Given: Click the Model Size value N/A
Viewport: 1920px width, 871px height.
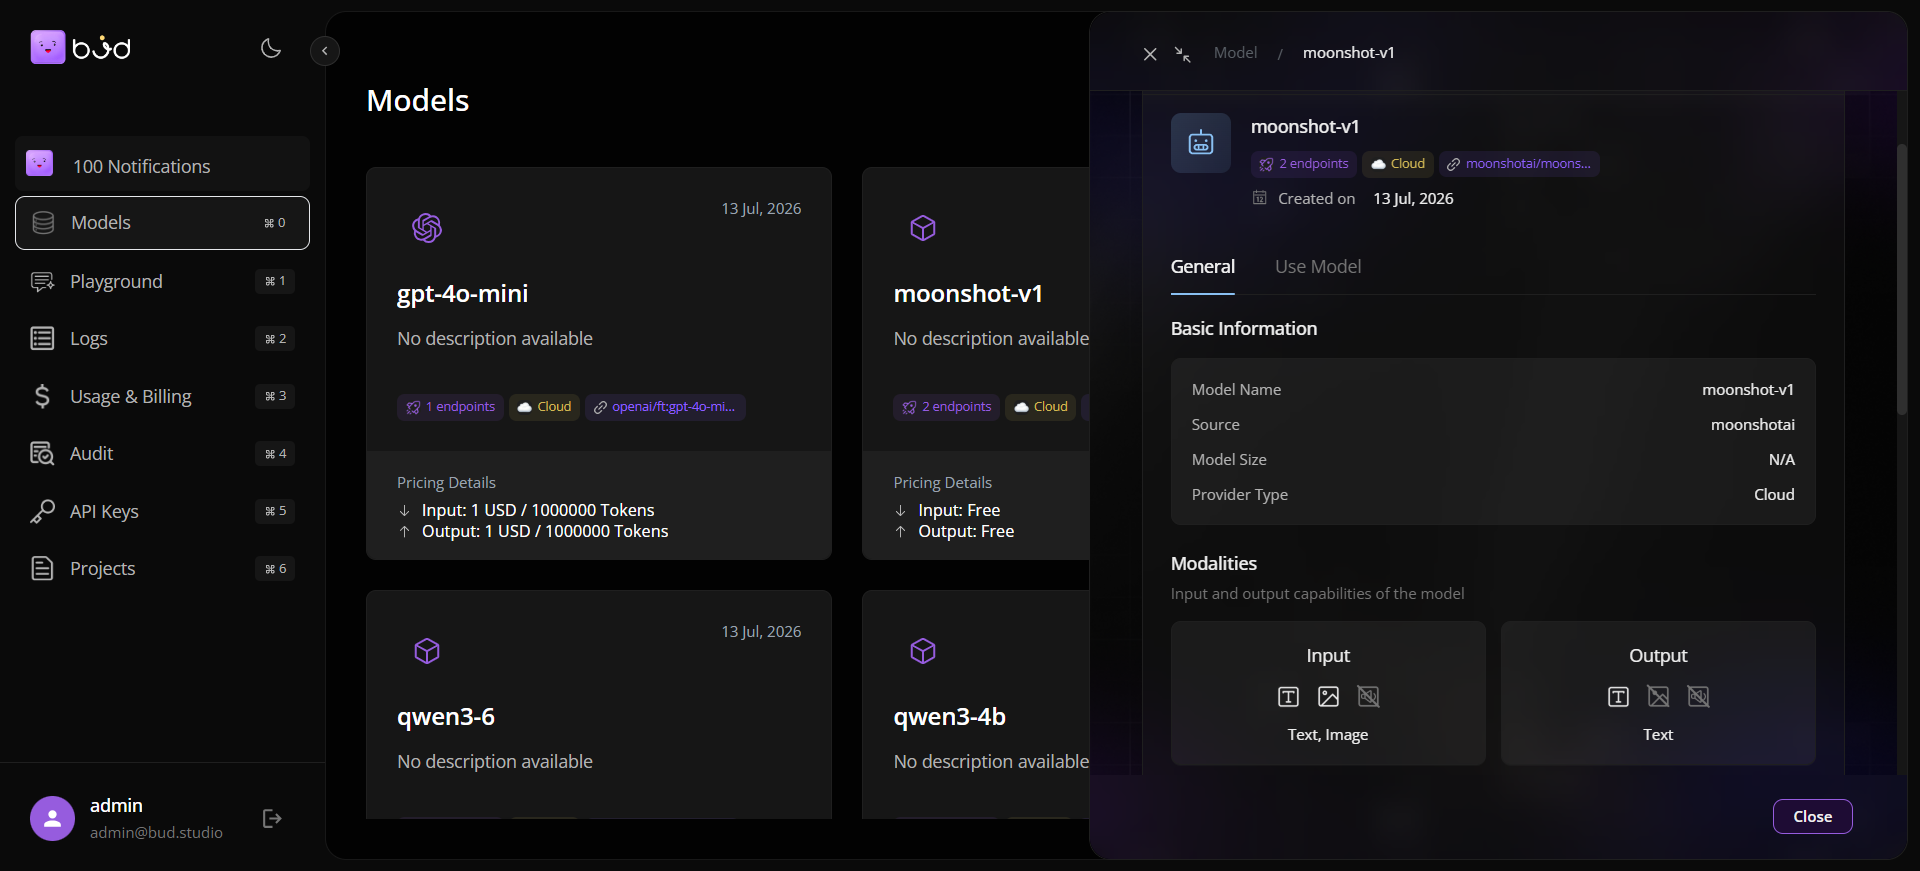Looking at the screenshot, I should 1782,460.
